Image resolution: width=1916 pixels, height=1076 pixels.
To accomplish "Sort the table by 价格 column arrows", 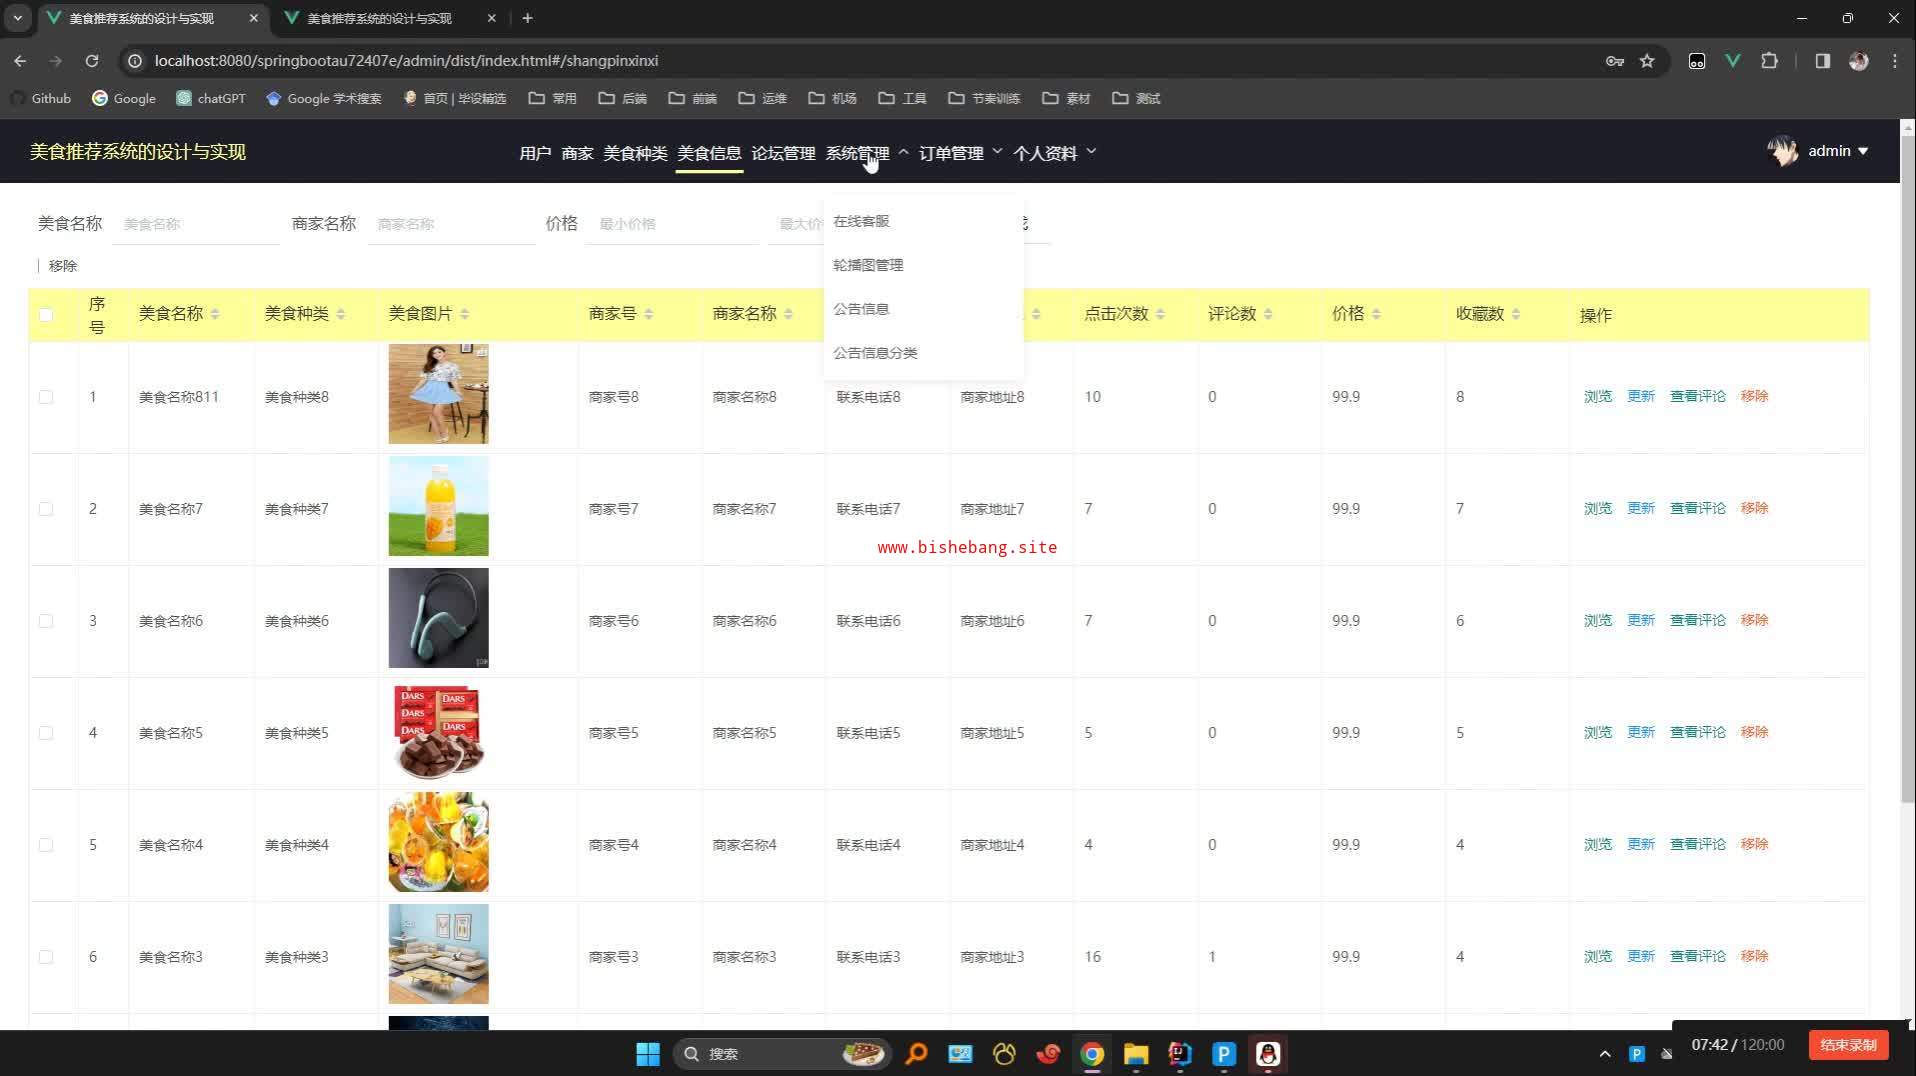I will (x=1376, y=315).
